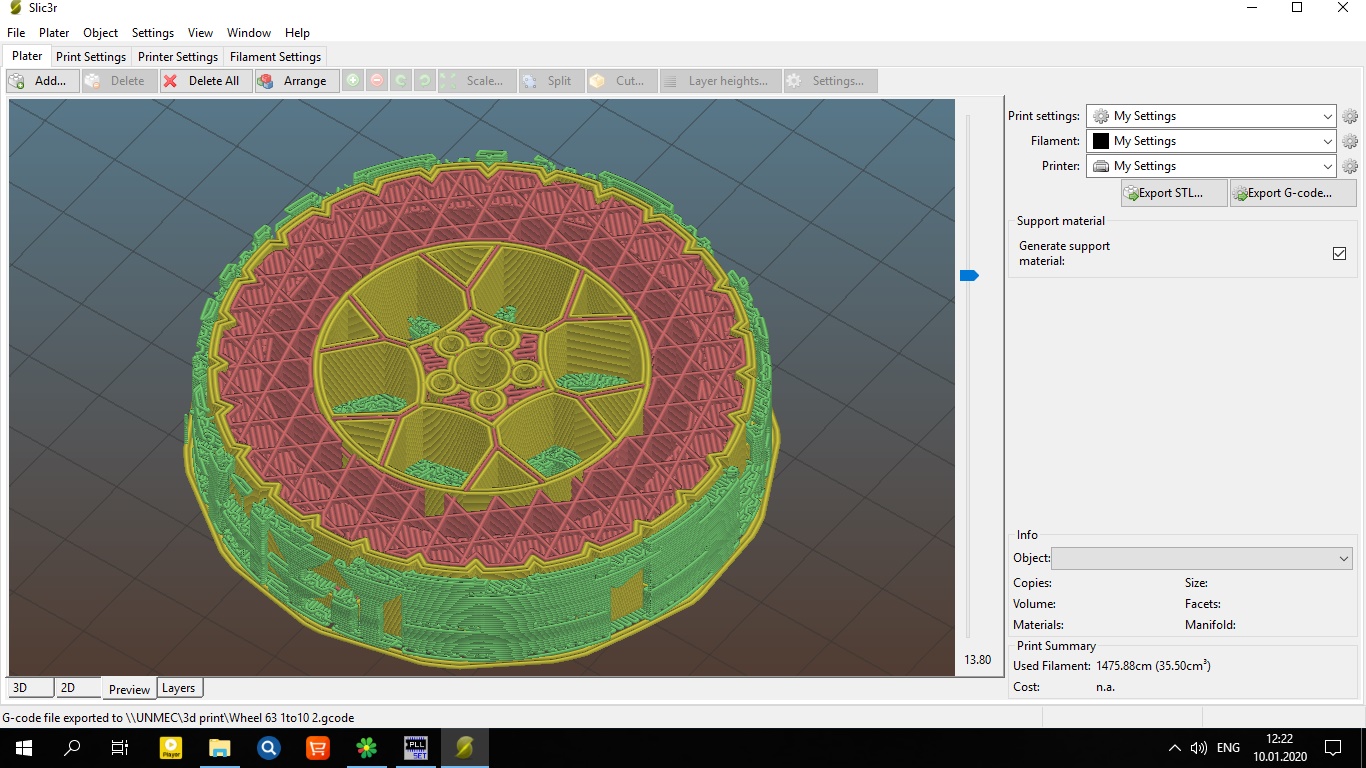The height and width of the screenshot is (768, 1366).
Task: Expand the Object dropdown in Info panel
Action: (1202, 559)
